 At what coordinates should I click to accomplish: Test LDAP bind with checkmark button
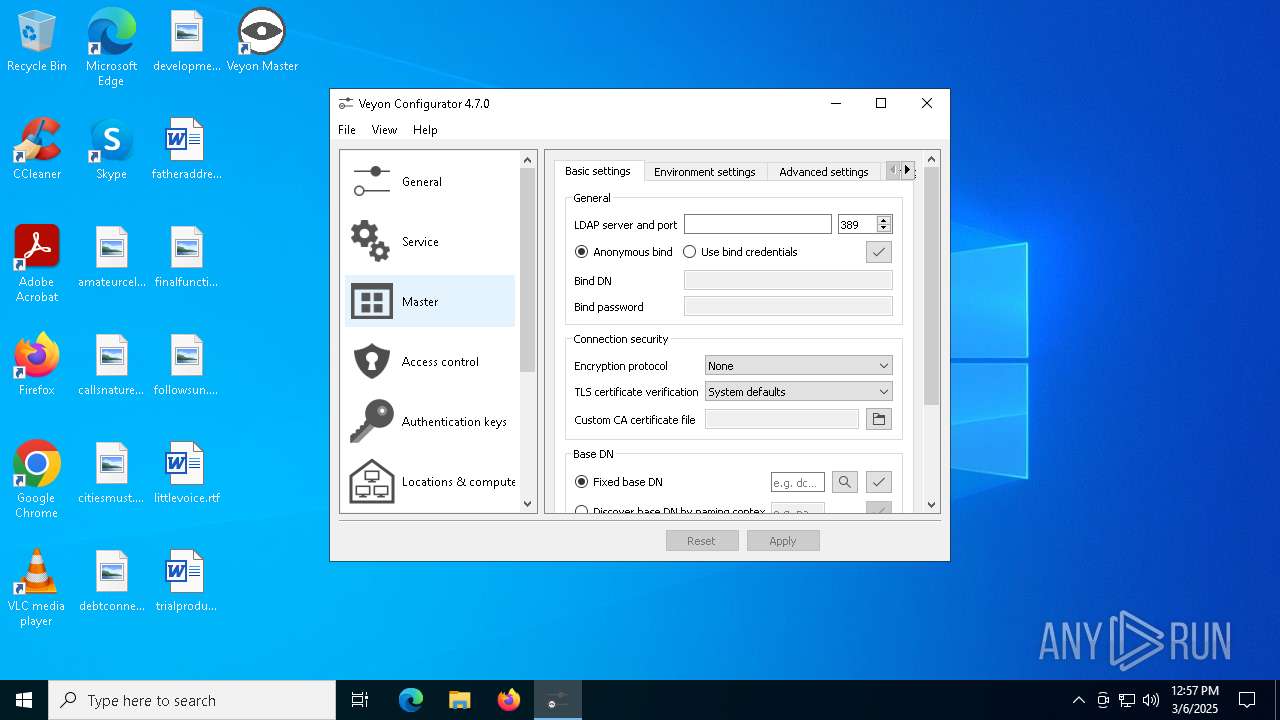tap(879, 252)
